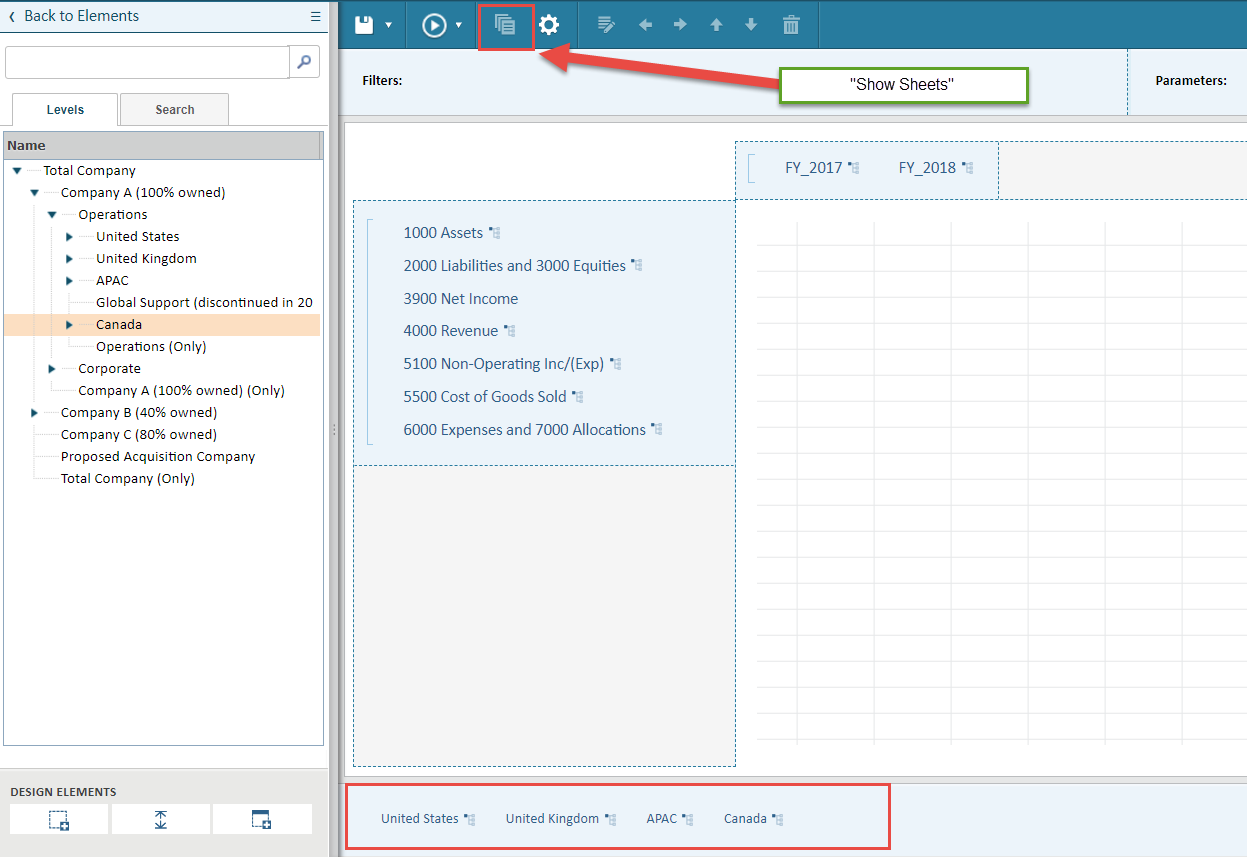The image size is (1247, 857).
Task: Expand Company B (40% owned) node
Action: [x=35, y=413]
